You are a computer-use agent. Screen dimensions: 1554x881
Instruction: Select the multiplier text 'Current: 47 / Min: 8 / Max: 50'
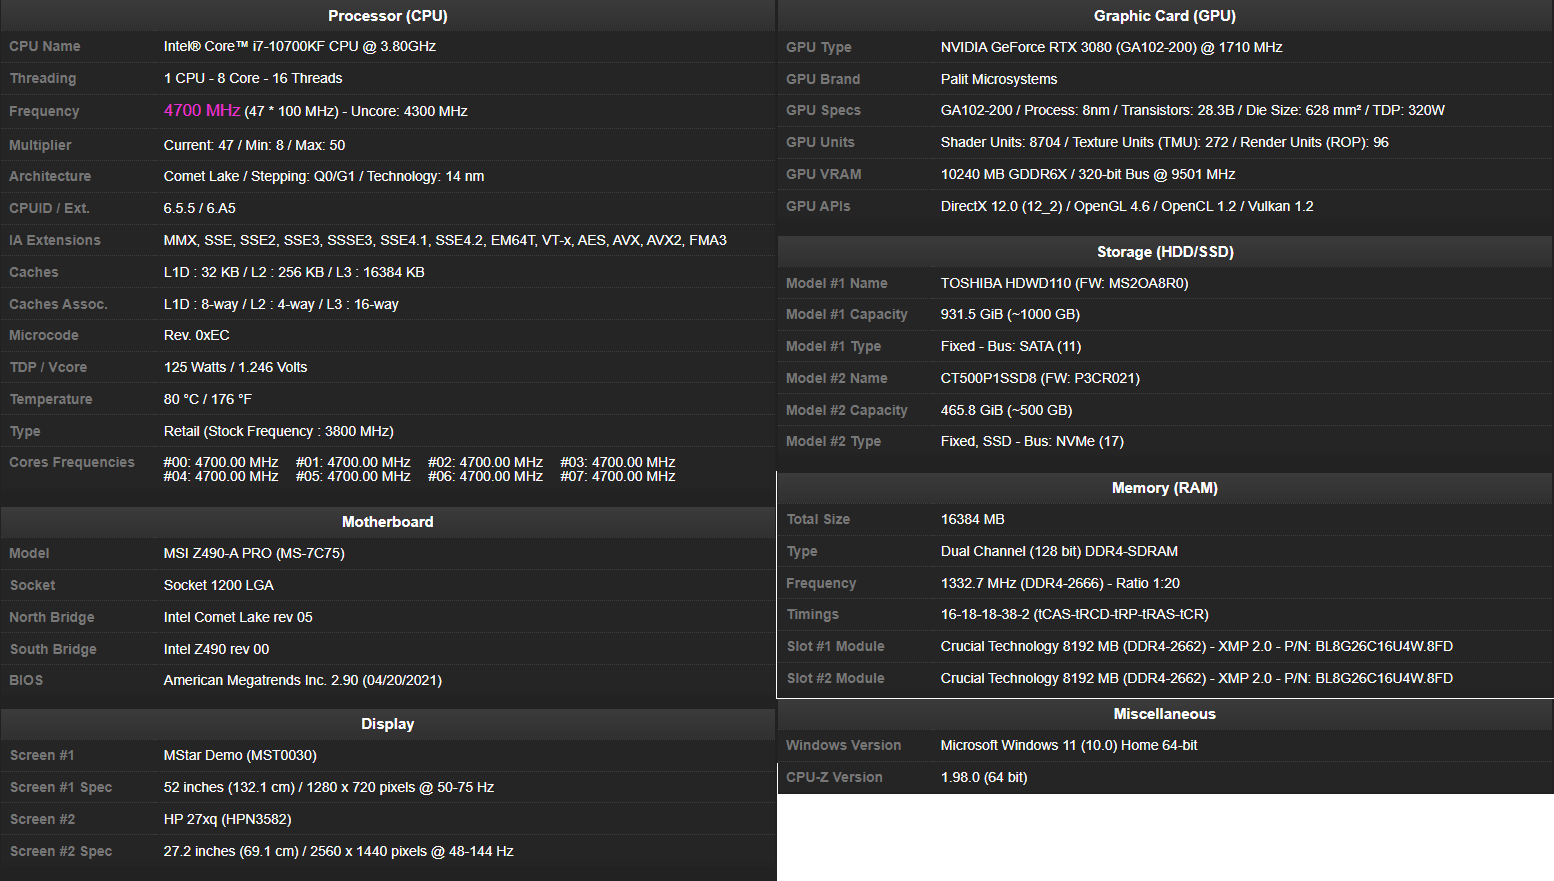click(254, 145)
